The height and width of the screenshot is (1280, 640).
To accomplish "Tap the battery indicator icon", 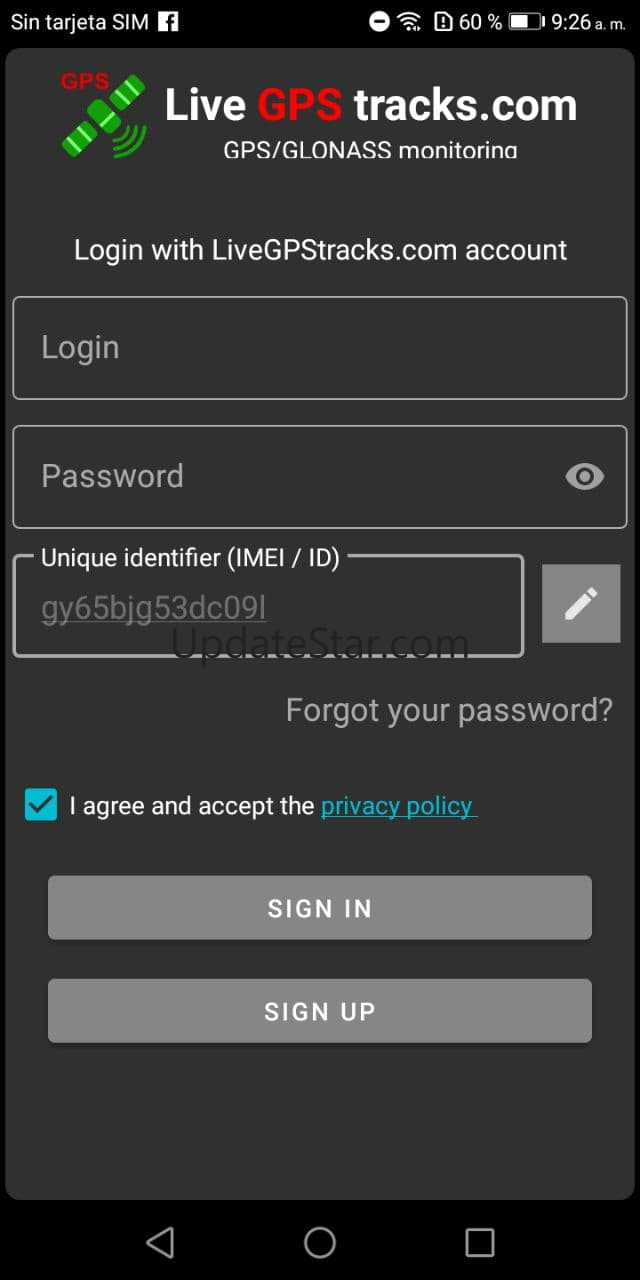I will click(526, 21).
